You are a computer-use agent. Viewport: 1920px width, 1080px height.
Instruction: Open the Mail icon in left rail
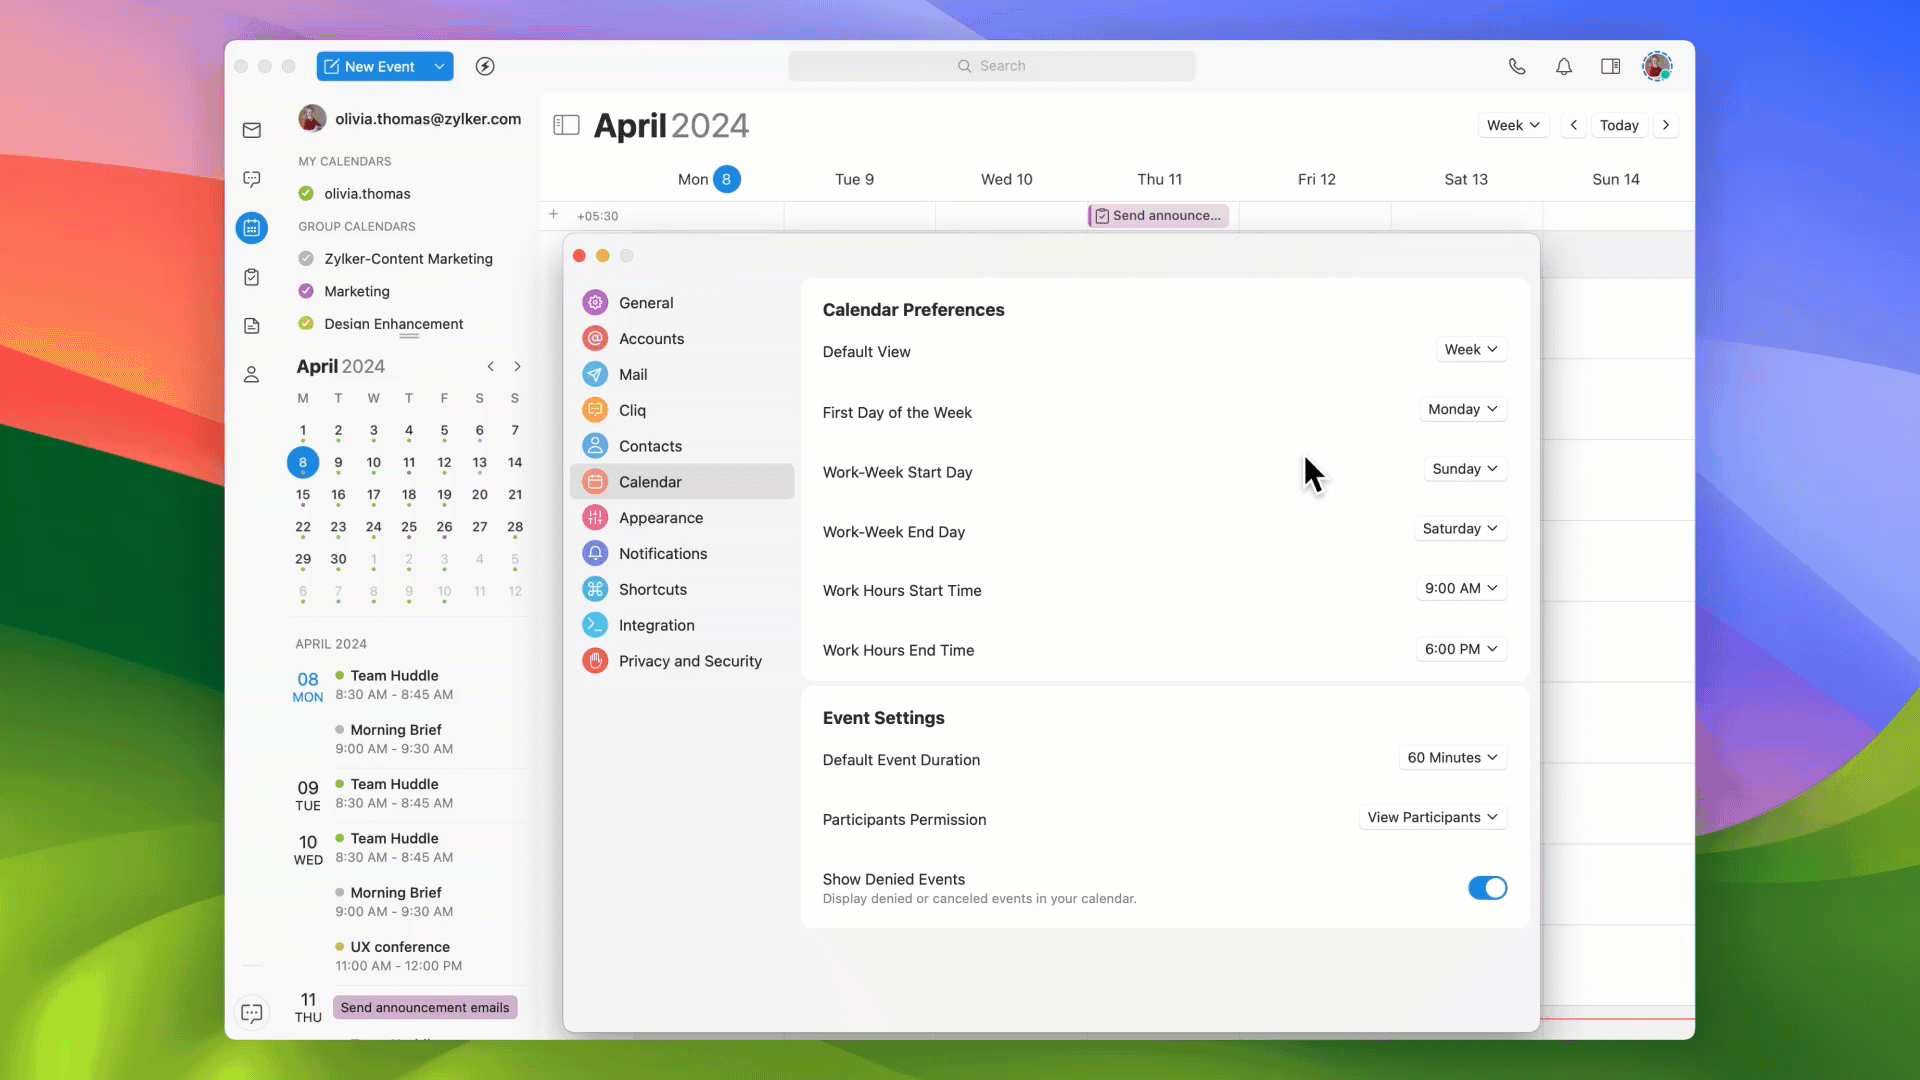tap(252, 130)
